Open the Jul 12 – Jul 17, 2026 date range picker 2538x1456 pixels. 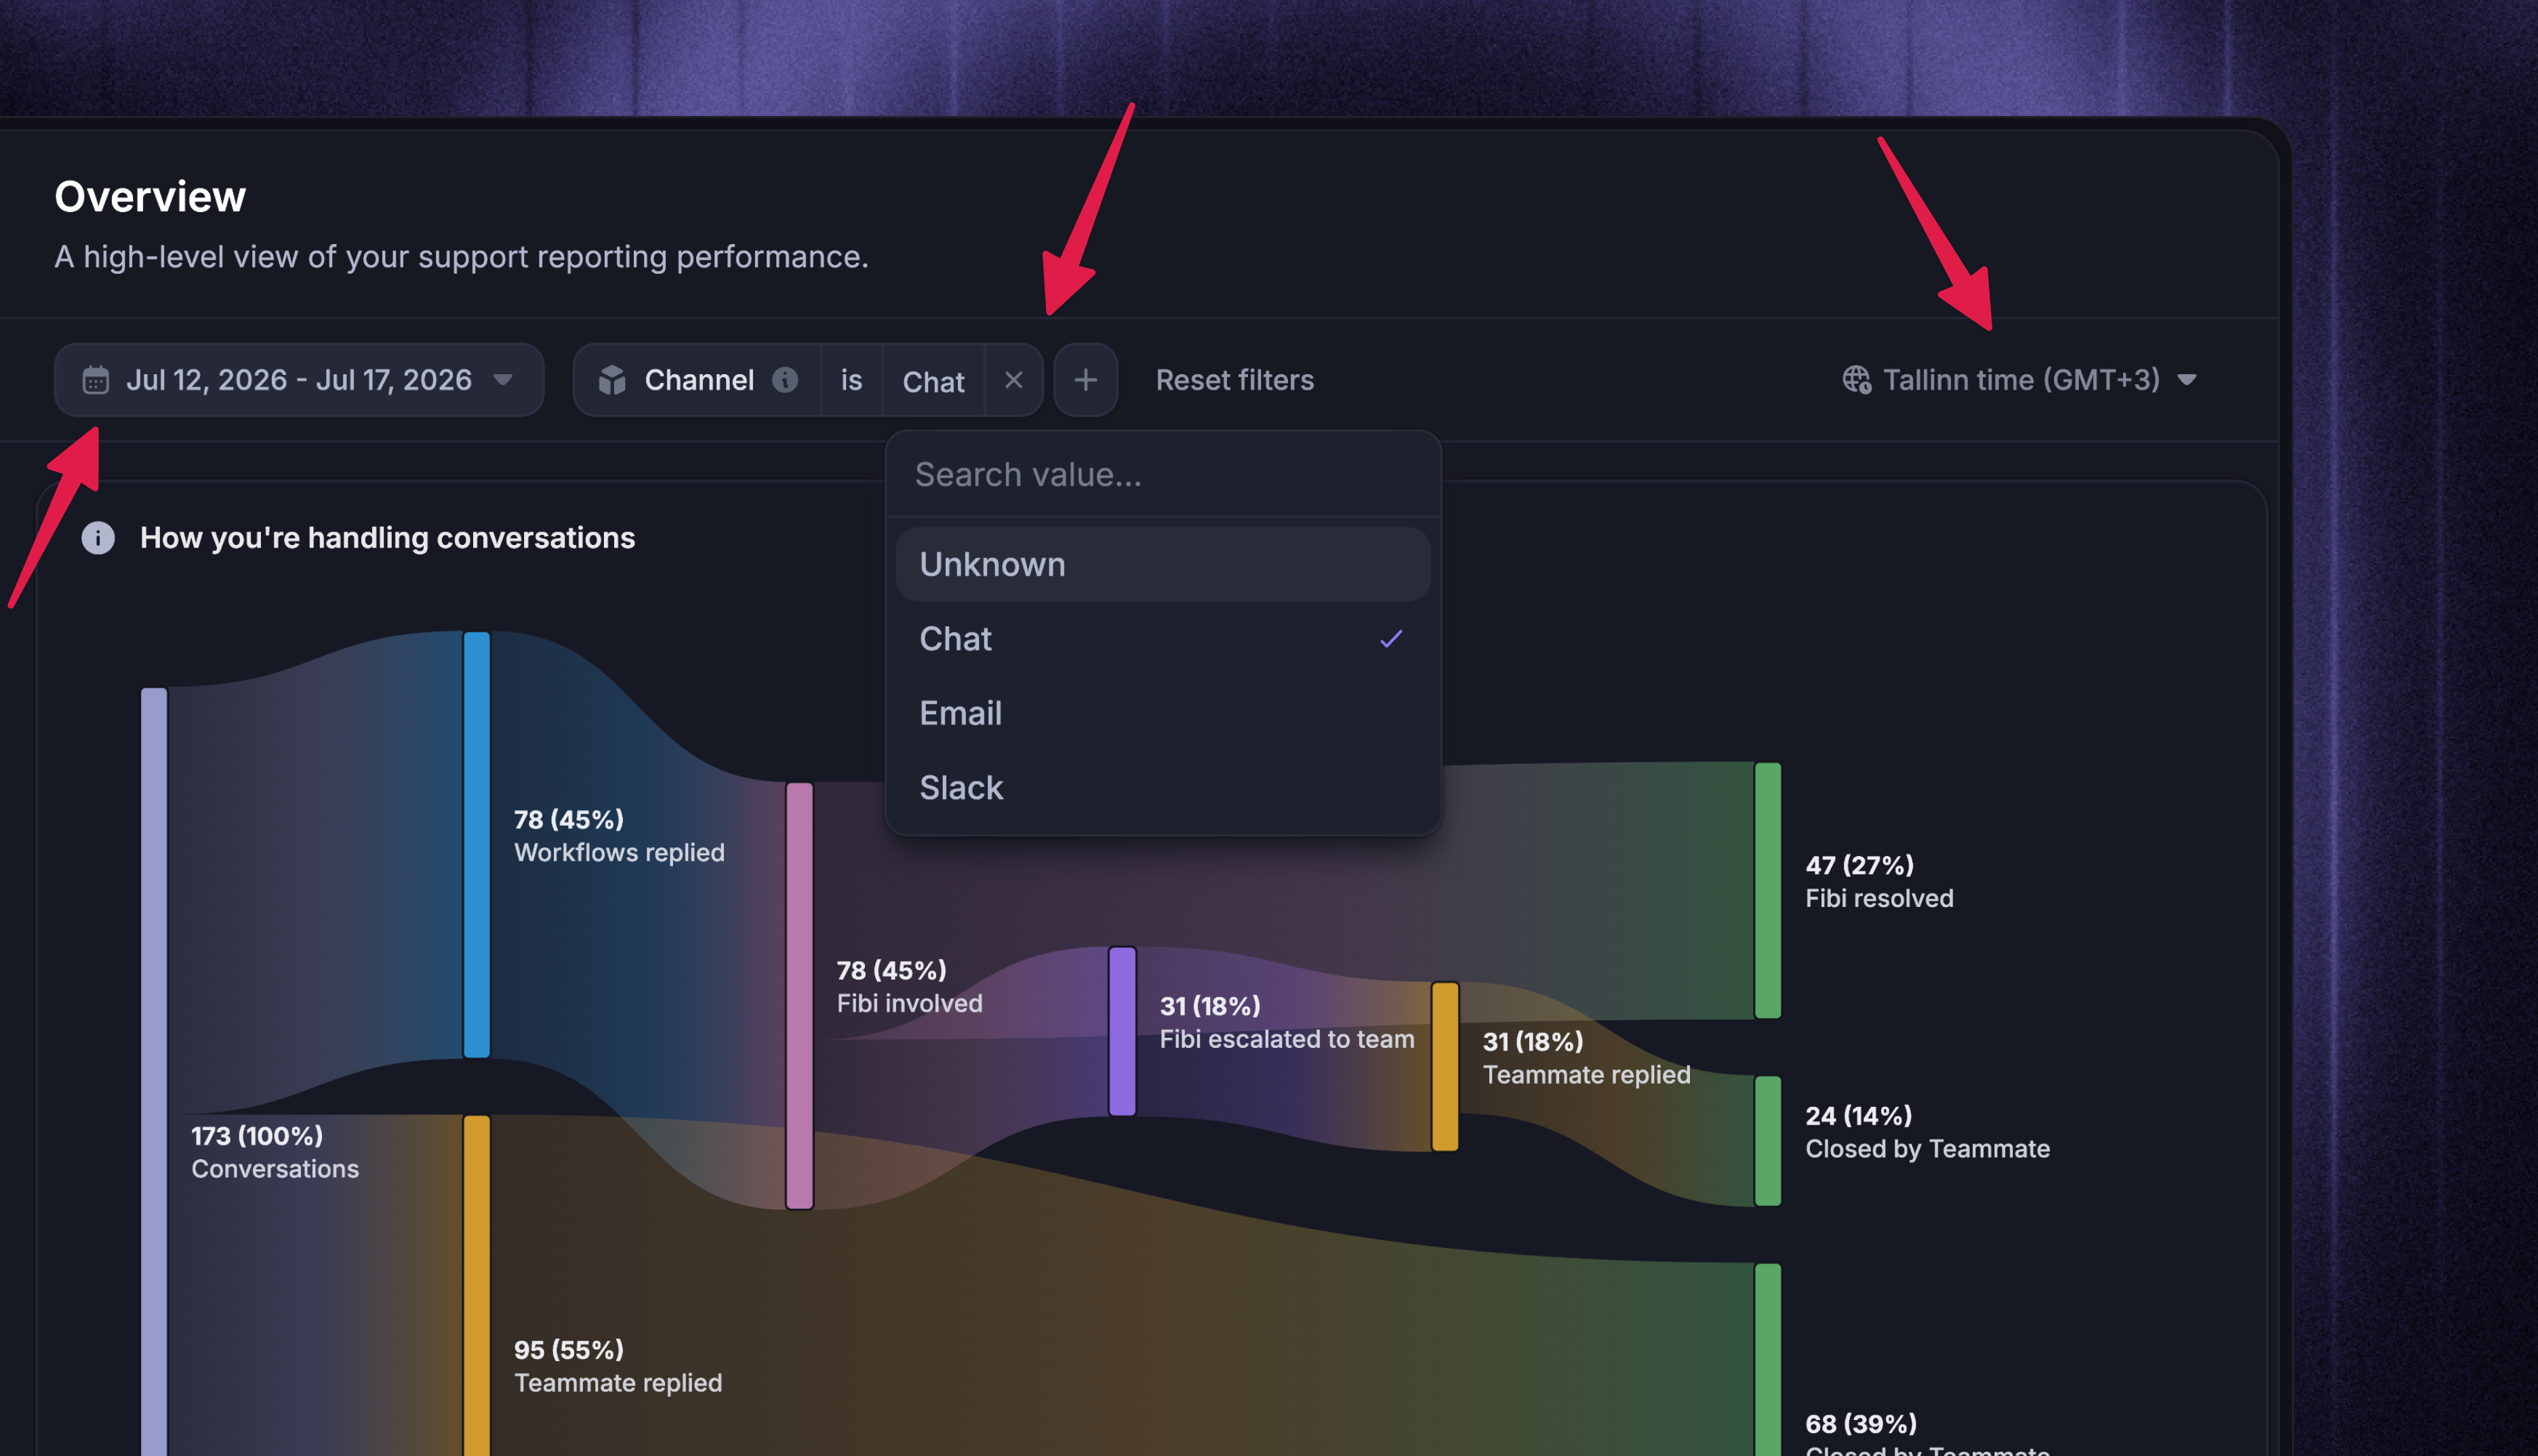click(x=299, y=380)
